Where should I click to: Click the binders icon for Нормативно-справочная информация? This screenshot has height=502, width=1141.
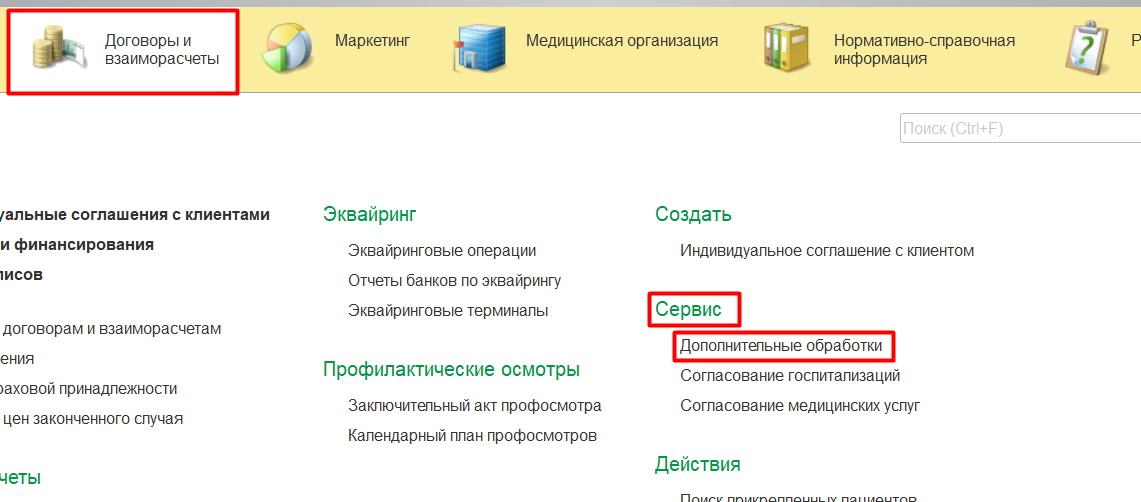click(x=788, y=49)
